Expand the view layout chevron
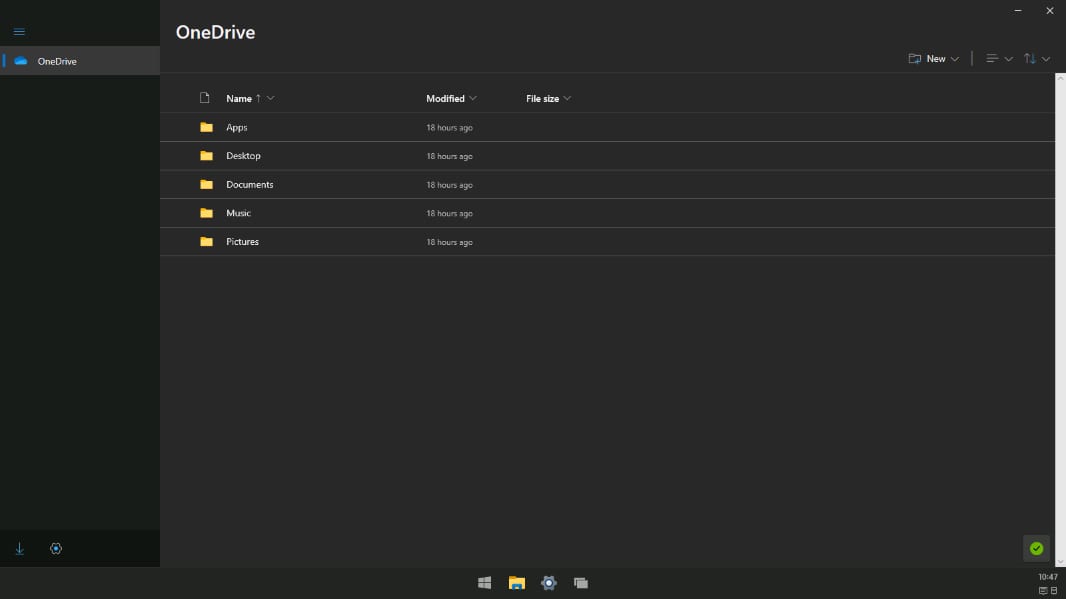Viewport: 1066px width, 599px height. (1008, 59)
